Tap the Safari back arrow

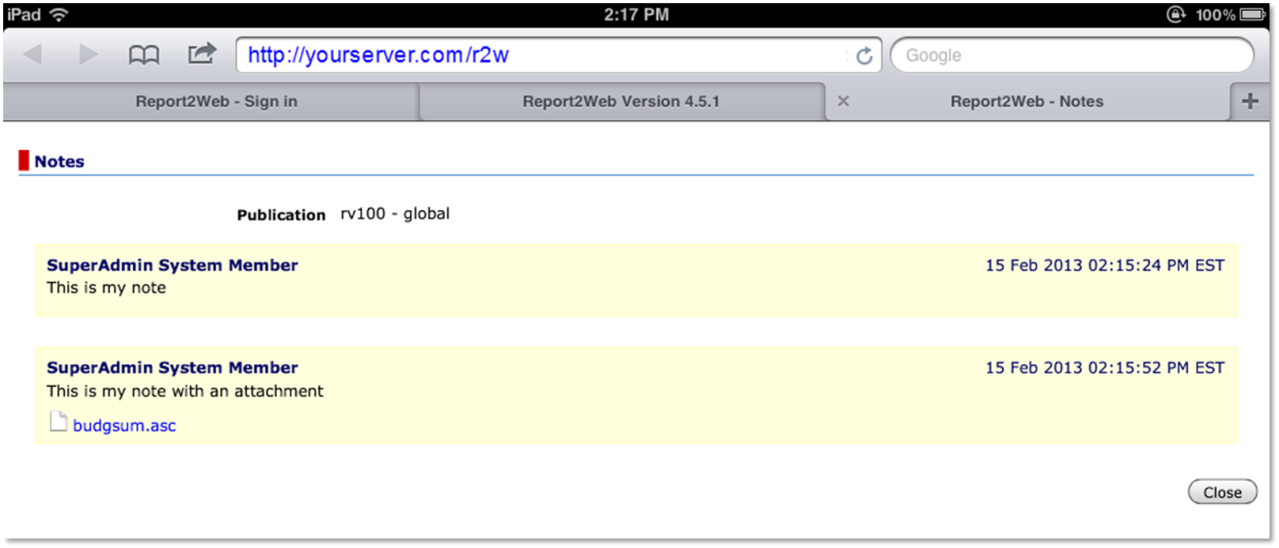32,55
